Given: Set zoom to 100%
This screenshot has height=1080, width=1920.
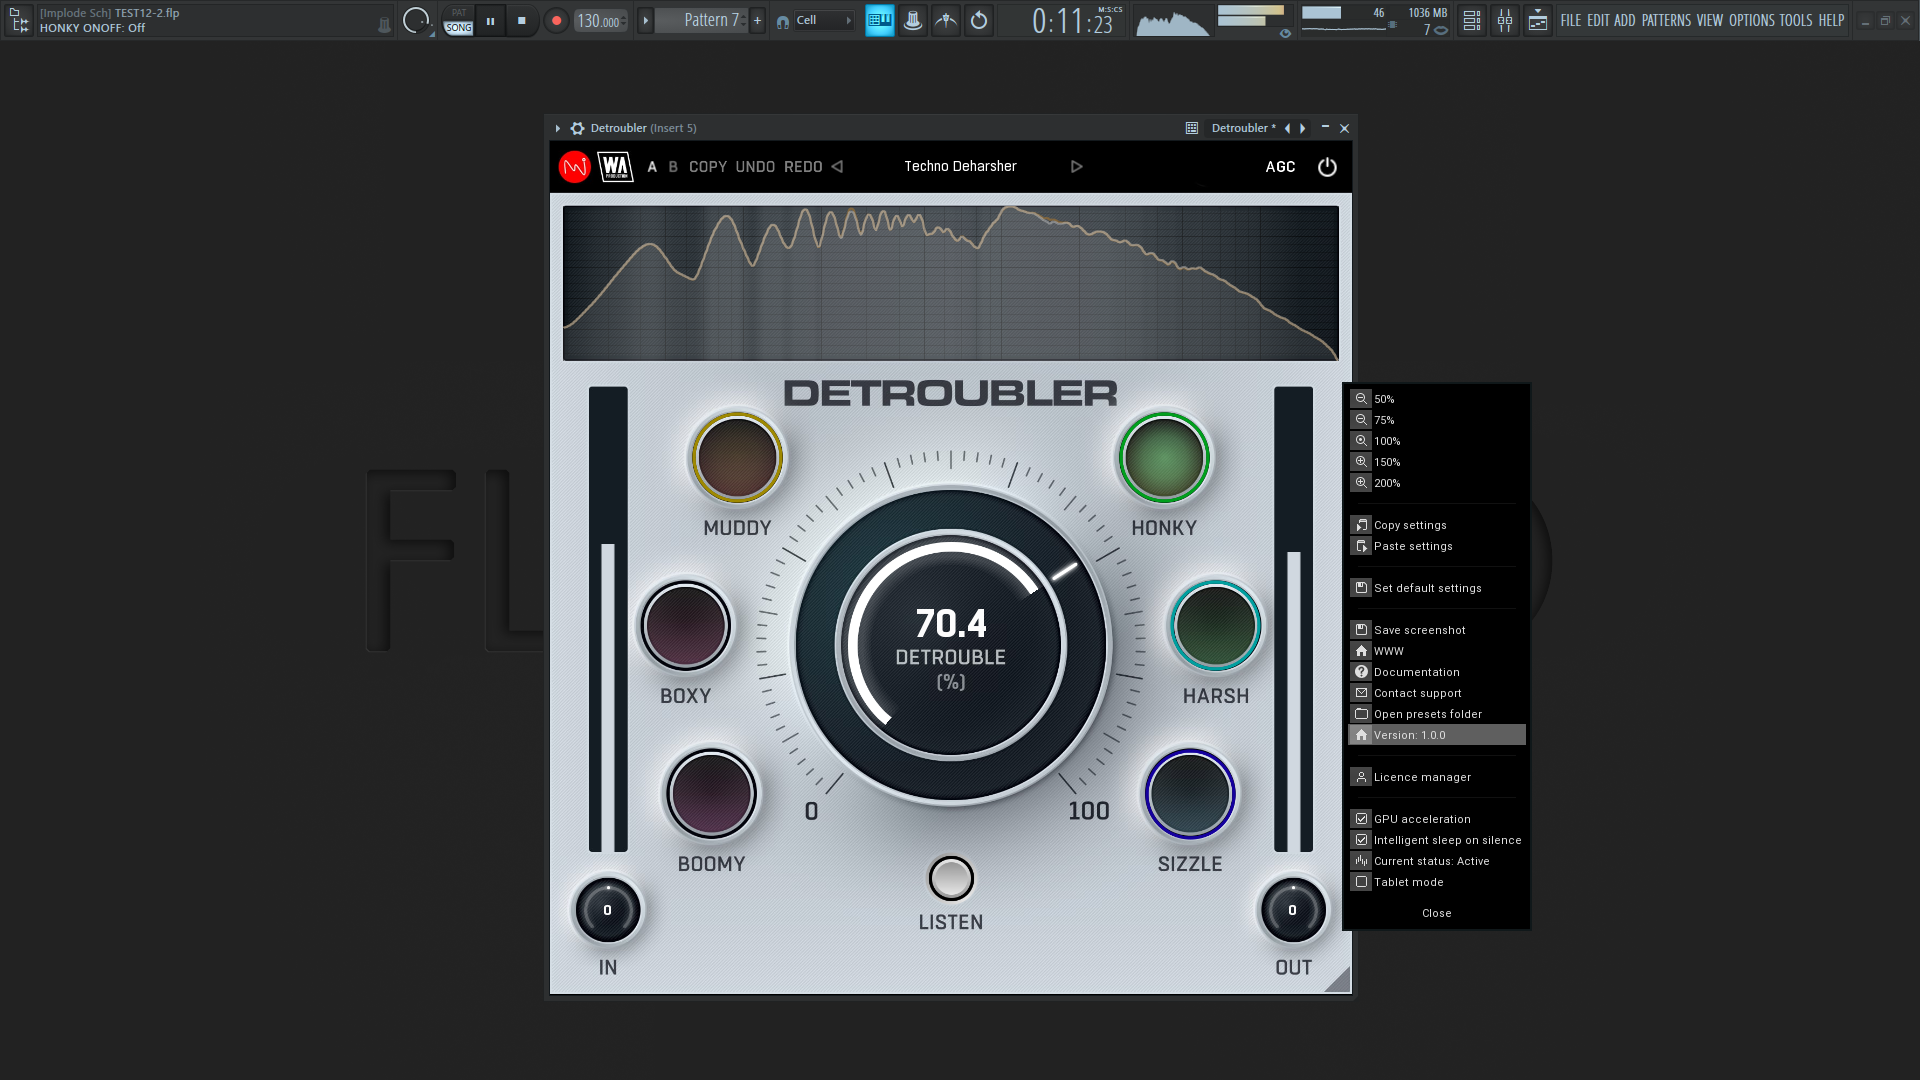Looking at the screenshot, I should 1436,441.
